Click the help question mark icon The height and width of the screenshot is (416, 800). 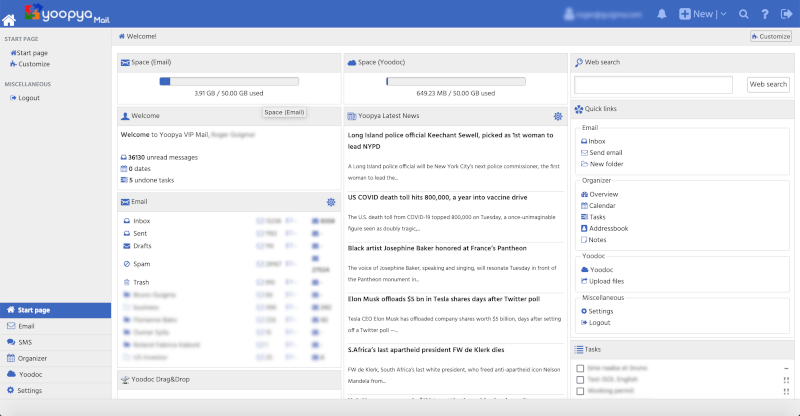pyautogui.click(x=764, y=14)
